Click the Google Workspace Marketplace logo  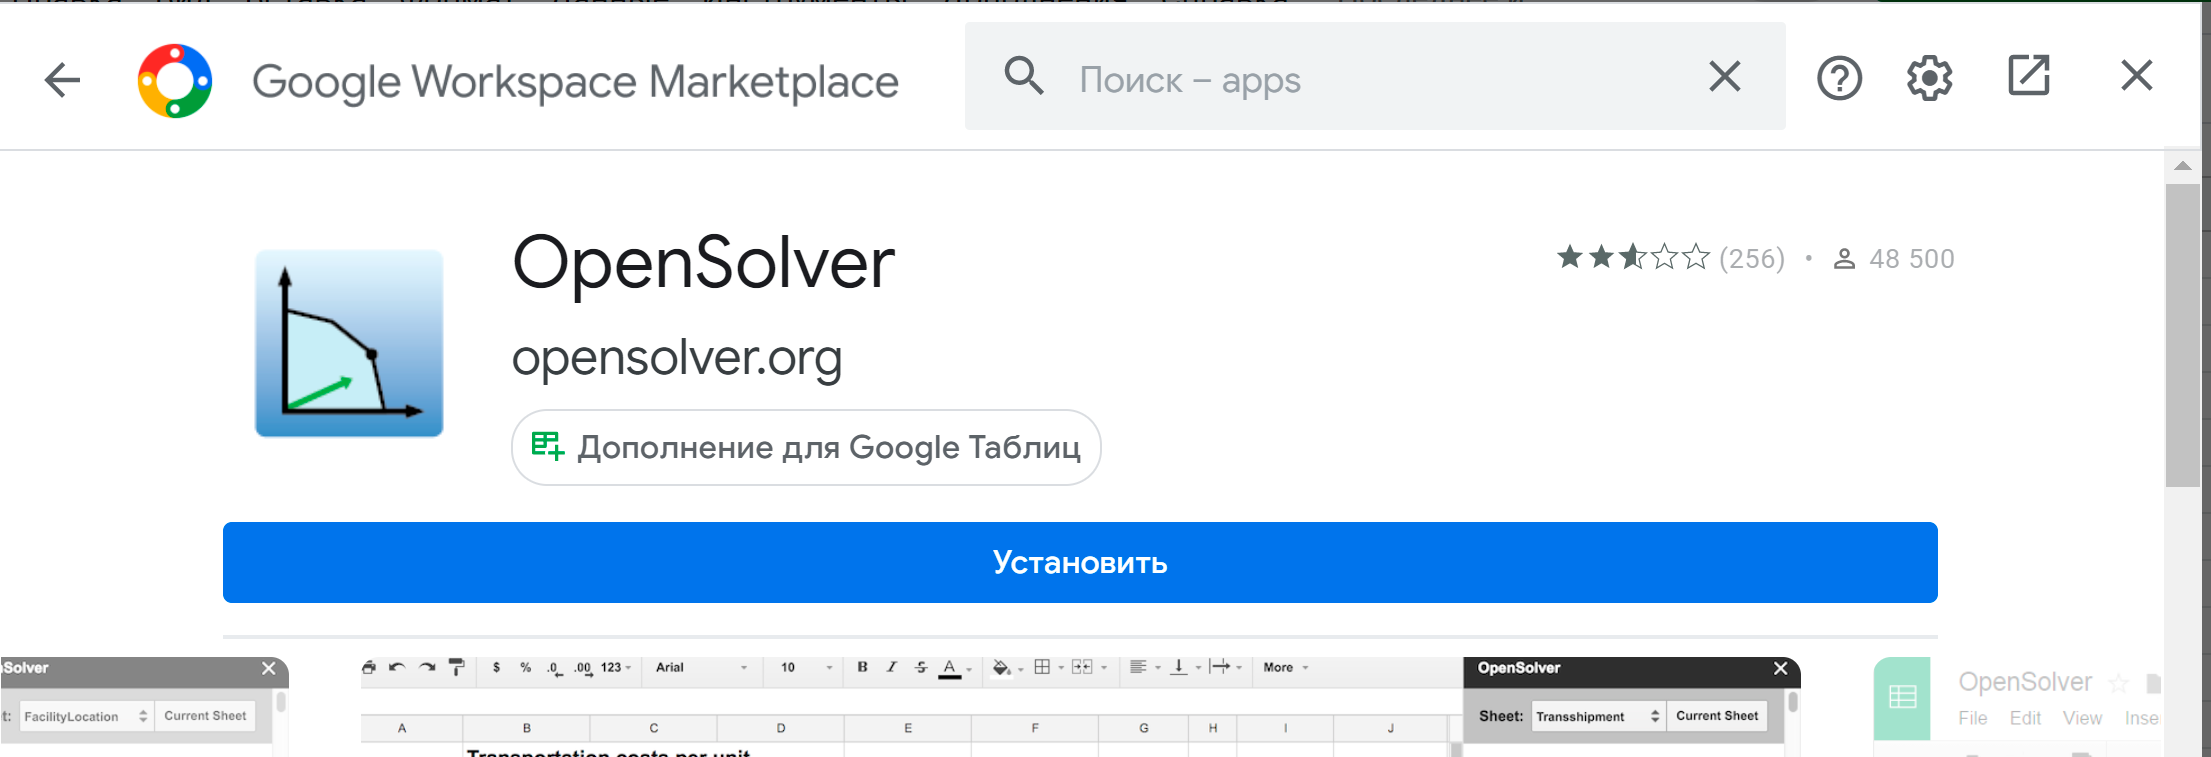coord(175,81)
